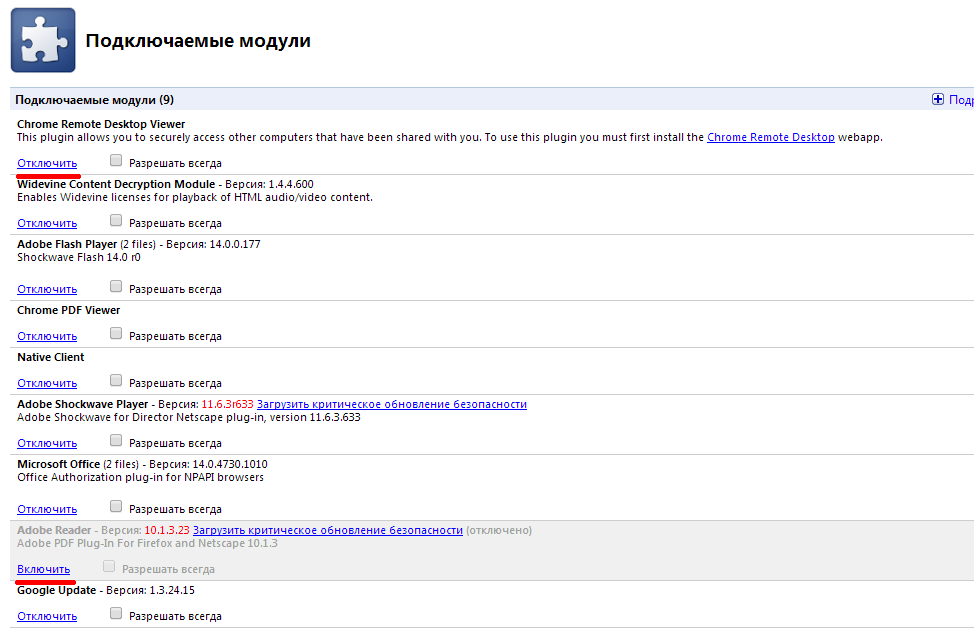Disable the Chrome PDF Viewer plugin
Screen dimensions: 974x638
click(47, 336)
